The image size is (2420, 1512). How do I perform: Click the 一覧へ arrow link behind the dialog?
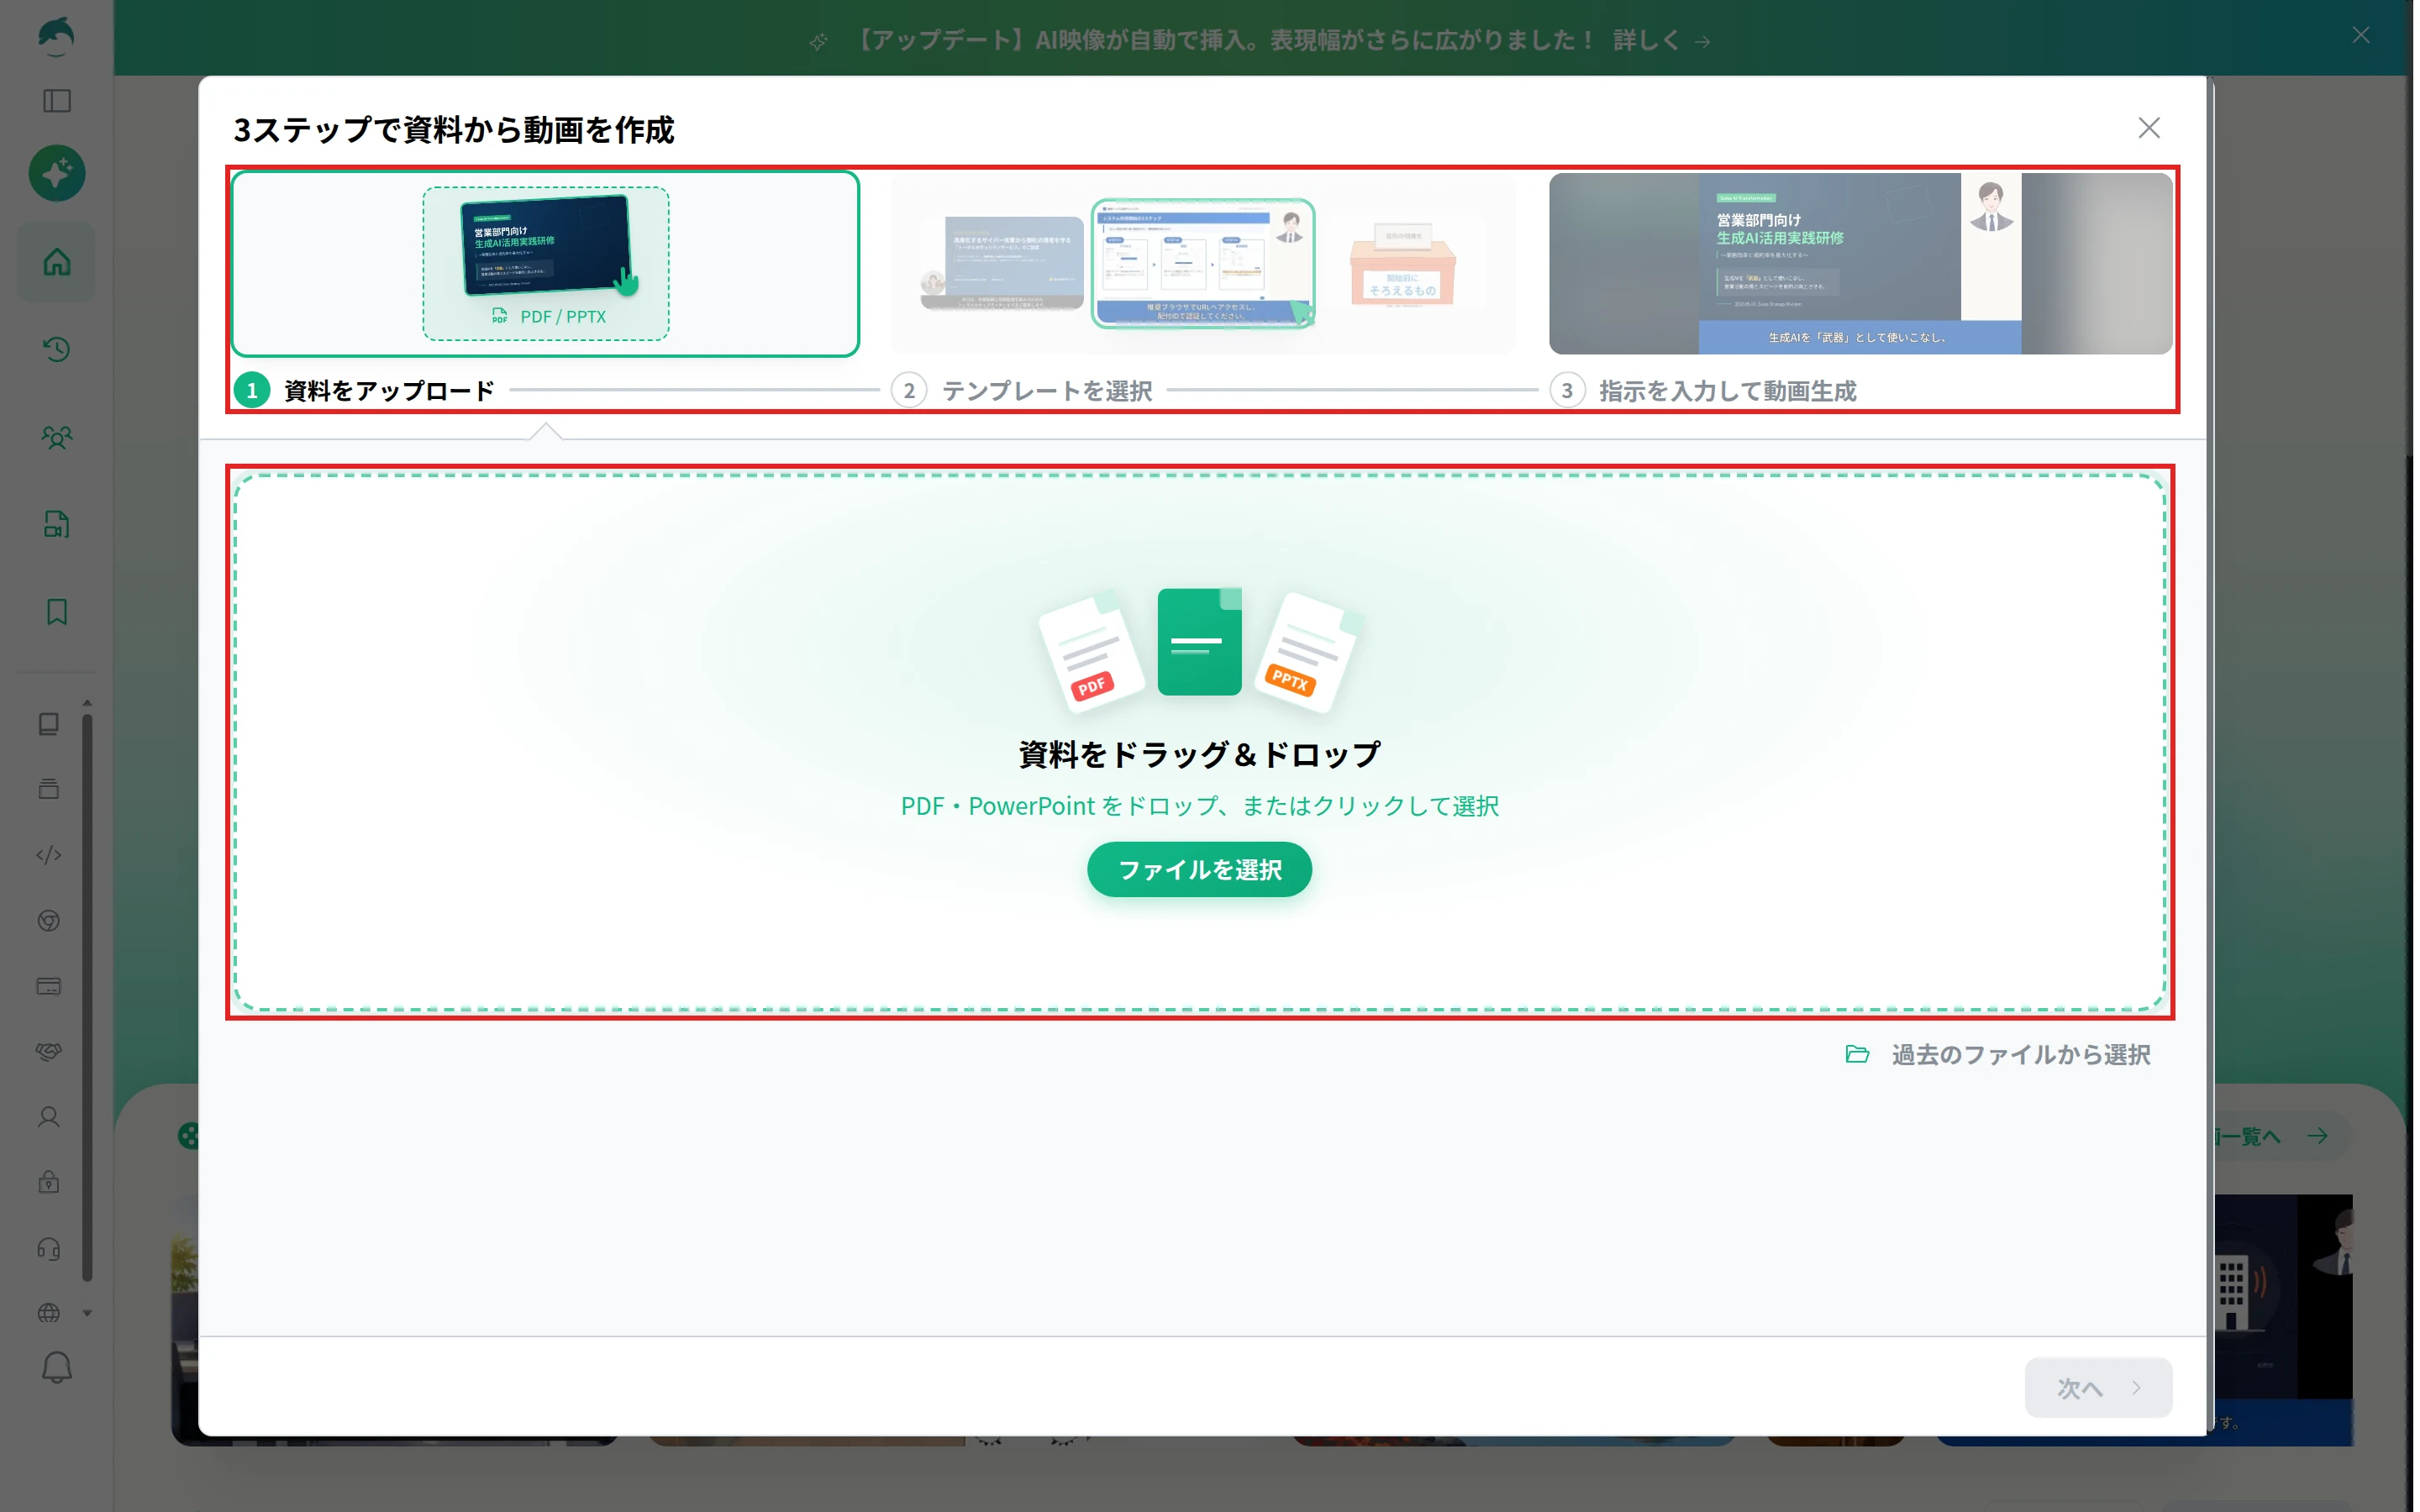(x=2278, y=1136)
